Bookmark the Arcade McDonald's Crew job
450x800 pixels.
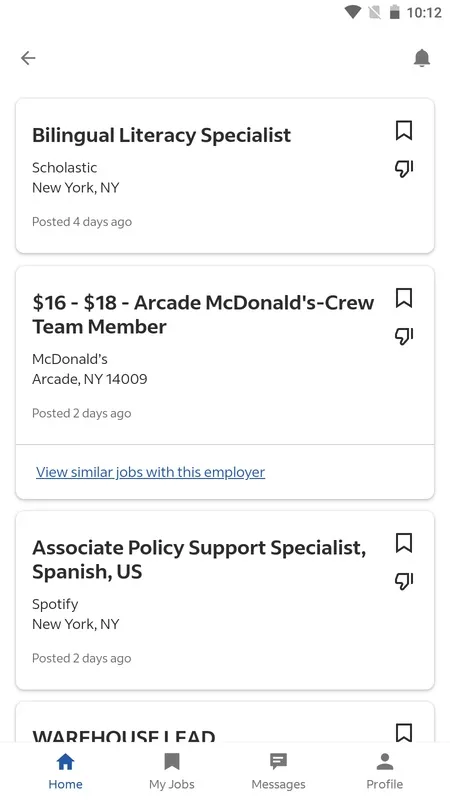tap(404, 298)
